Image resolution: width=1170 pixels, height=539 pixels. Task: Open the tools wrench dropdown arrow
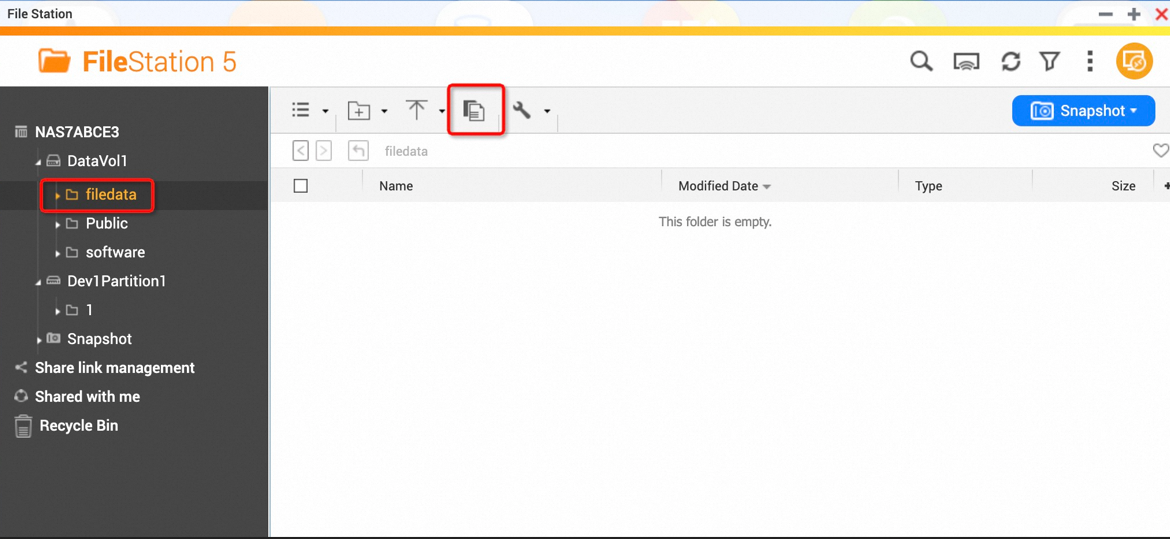pos(547,111)
